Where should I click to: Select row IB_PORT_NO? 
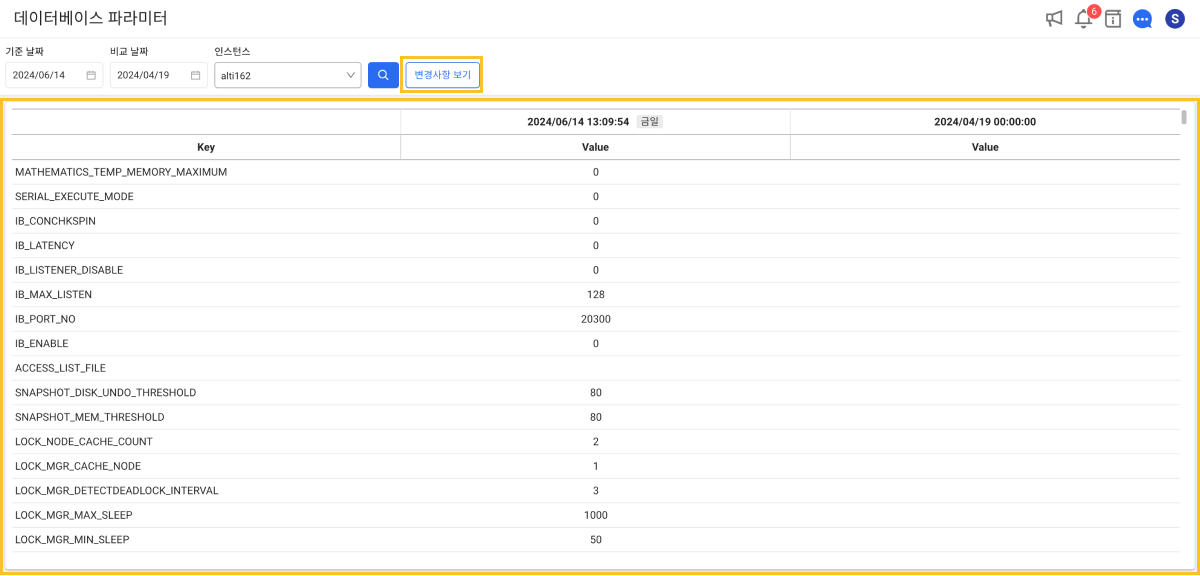click(x=596, y=319)
